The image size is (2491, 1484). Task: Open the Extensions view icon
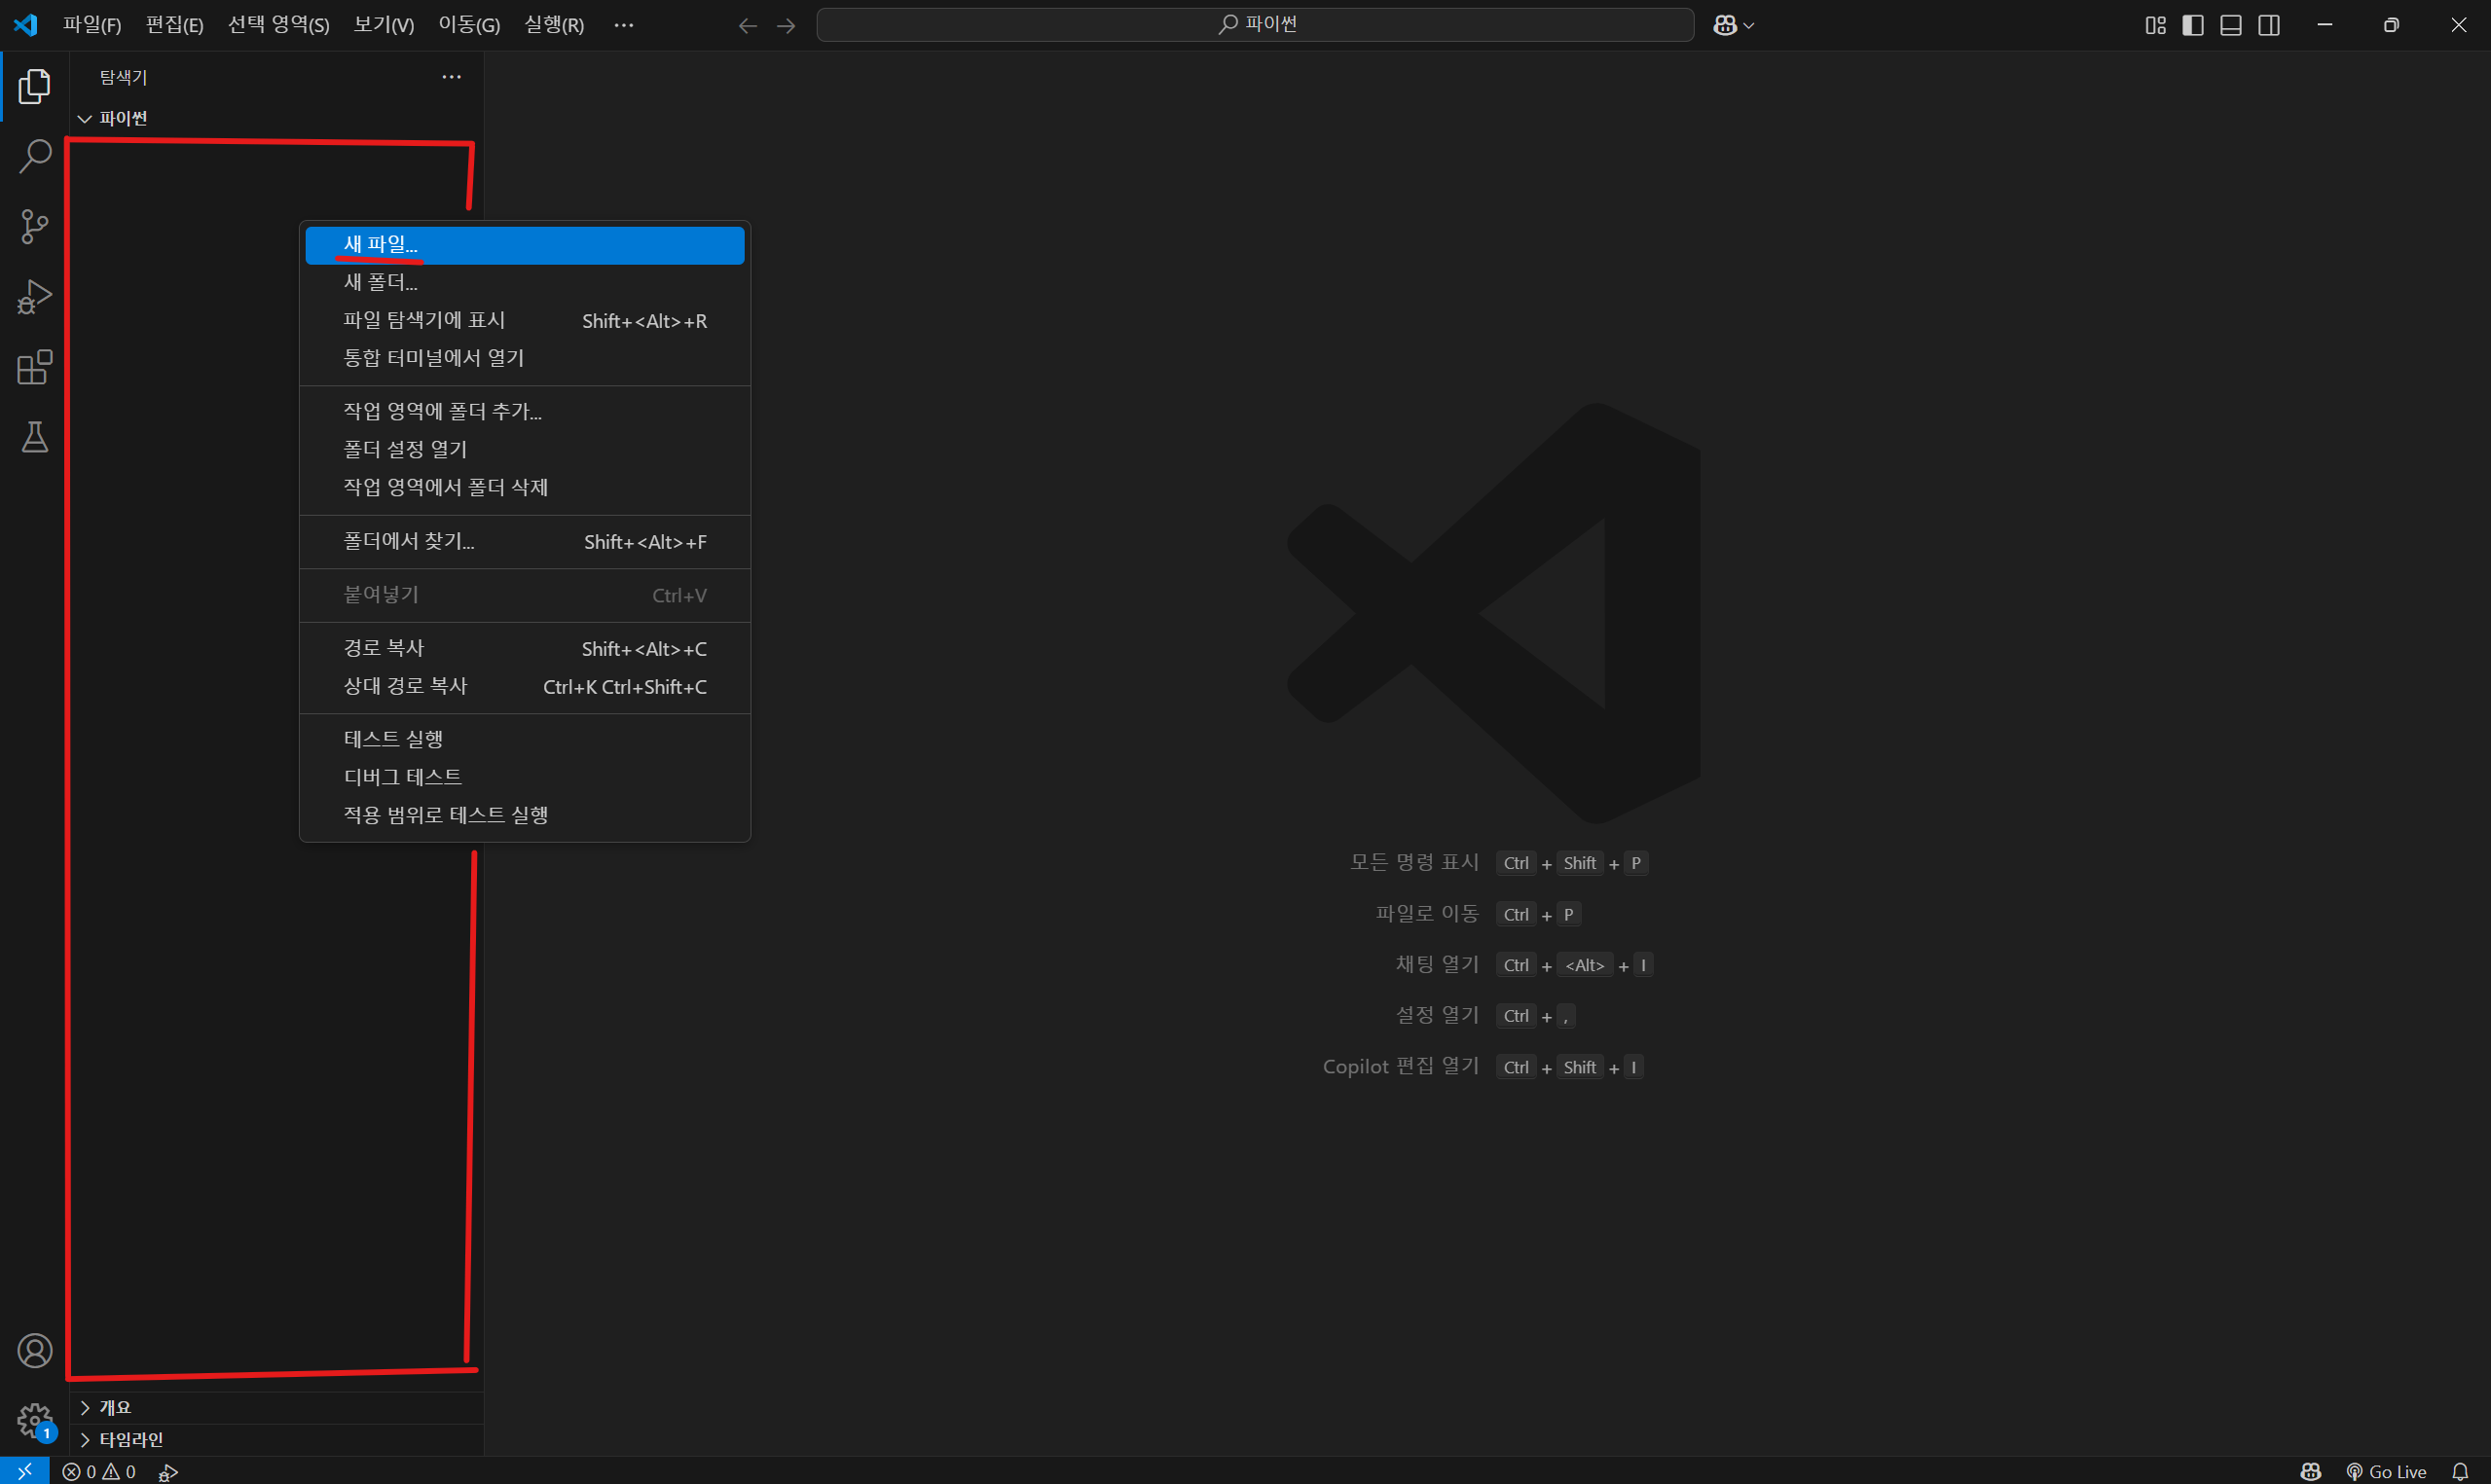(x=35, y=367)
